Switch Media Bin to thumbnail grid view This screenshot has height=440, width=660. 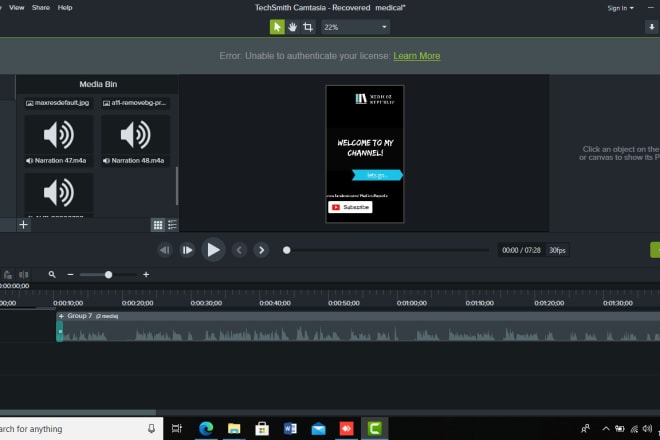(158, 225)
